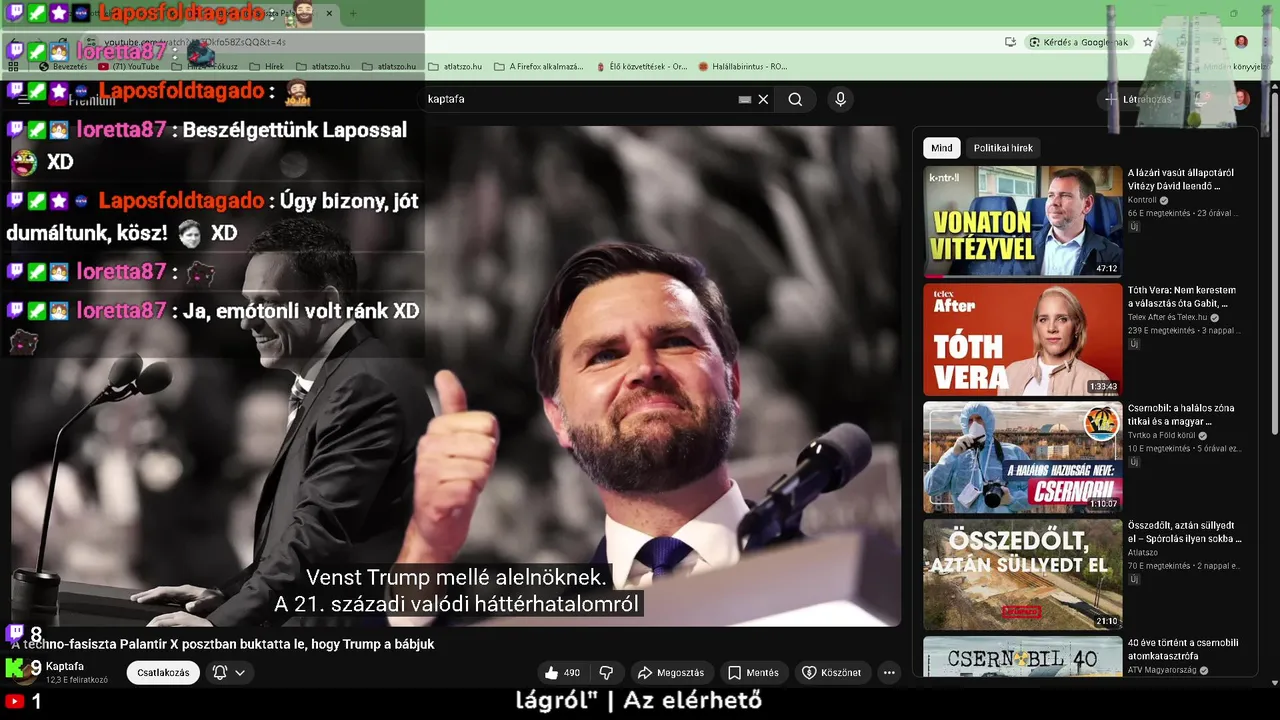Open '40 éve történt a csernobili' video title

coord(1183,650)
